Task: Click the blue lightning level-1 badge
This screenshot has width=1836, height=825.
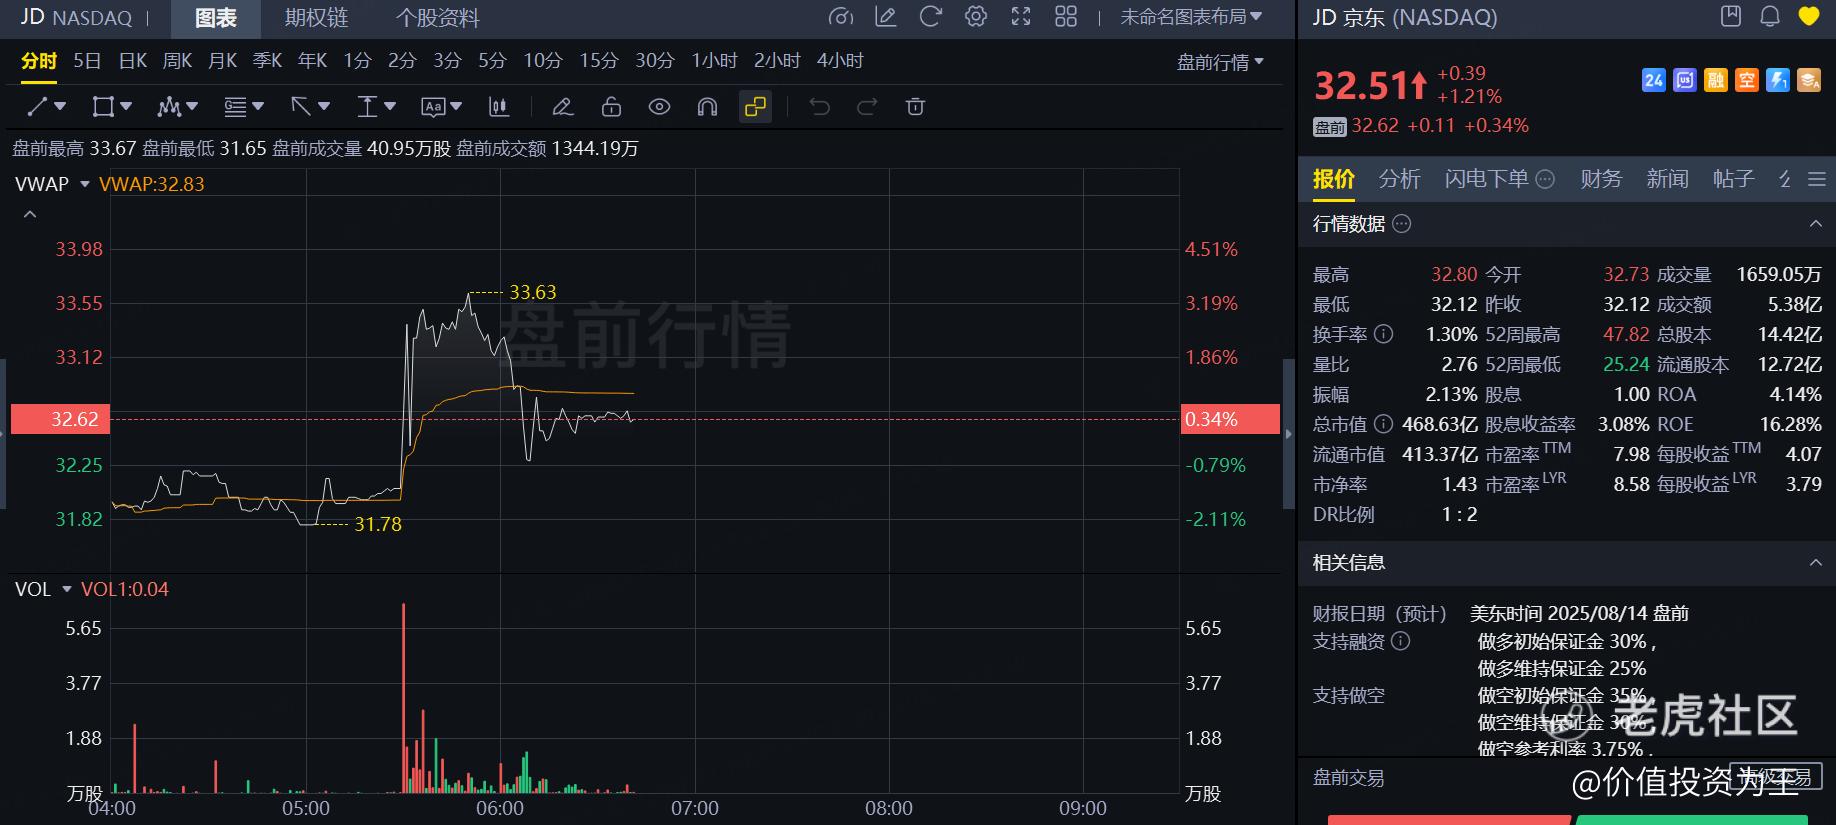Action: coord(1778,80)
